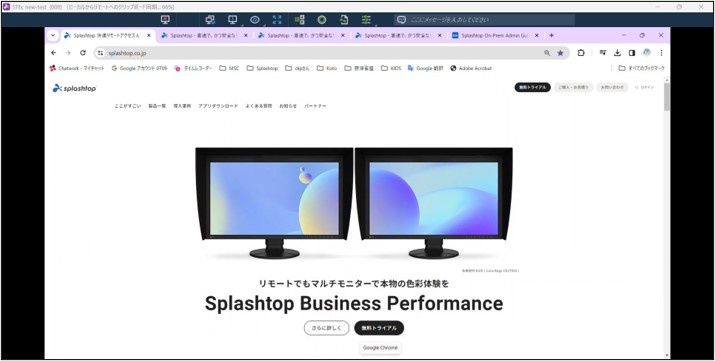Click ログイン link in header
Screen dimensions: 715x361
coord(645,87)
